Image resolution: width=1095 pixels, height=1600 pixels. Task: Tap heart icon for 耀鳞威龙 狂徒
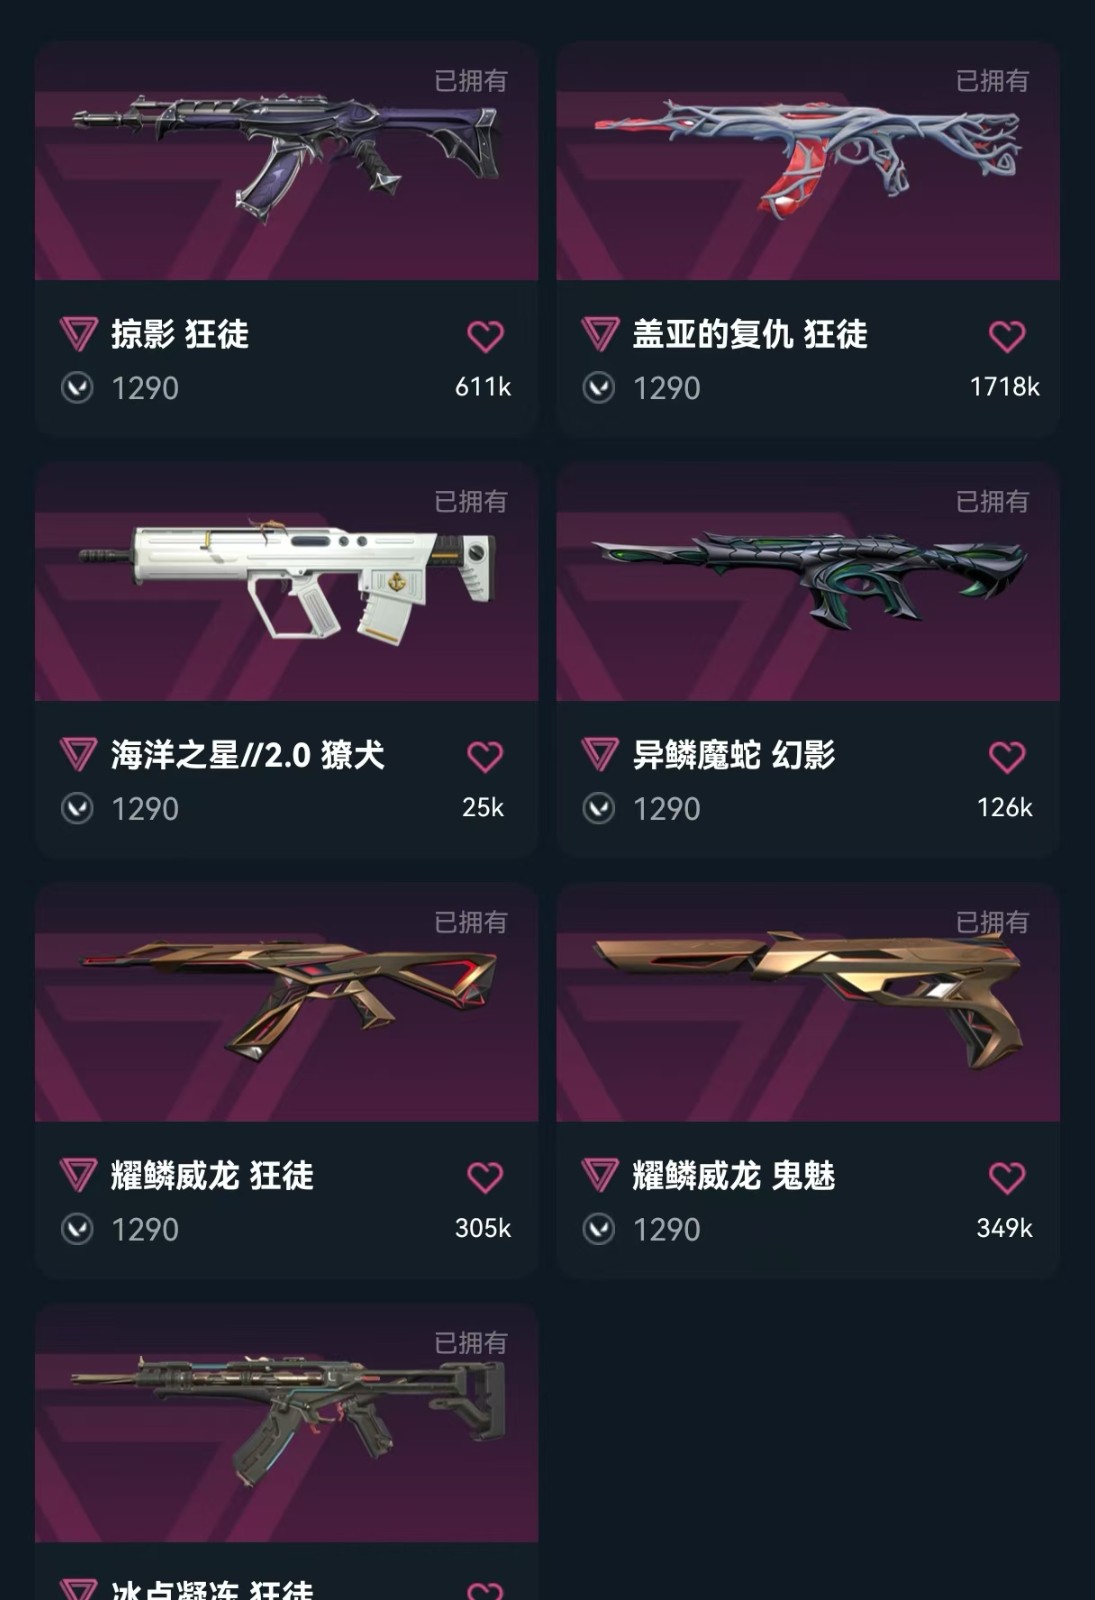tap(485, 1178)
